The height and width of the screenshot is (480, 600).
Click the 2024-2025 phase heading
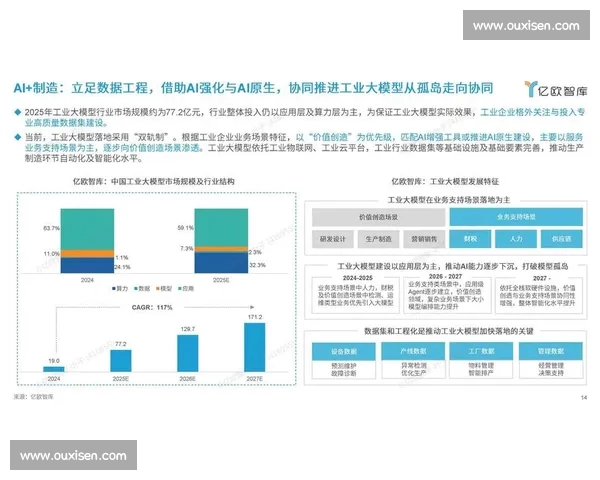(357, 278)
